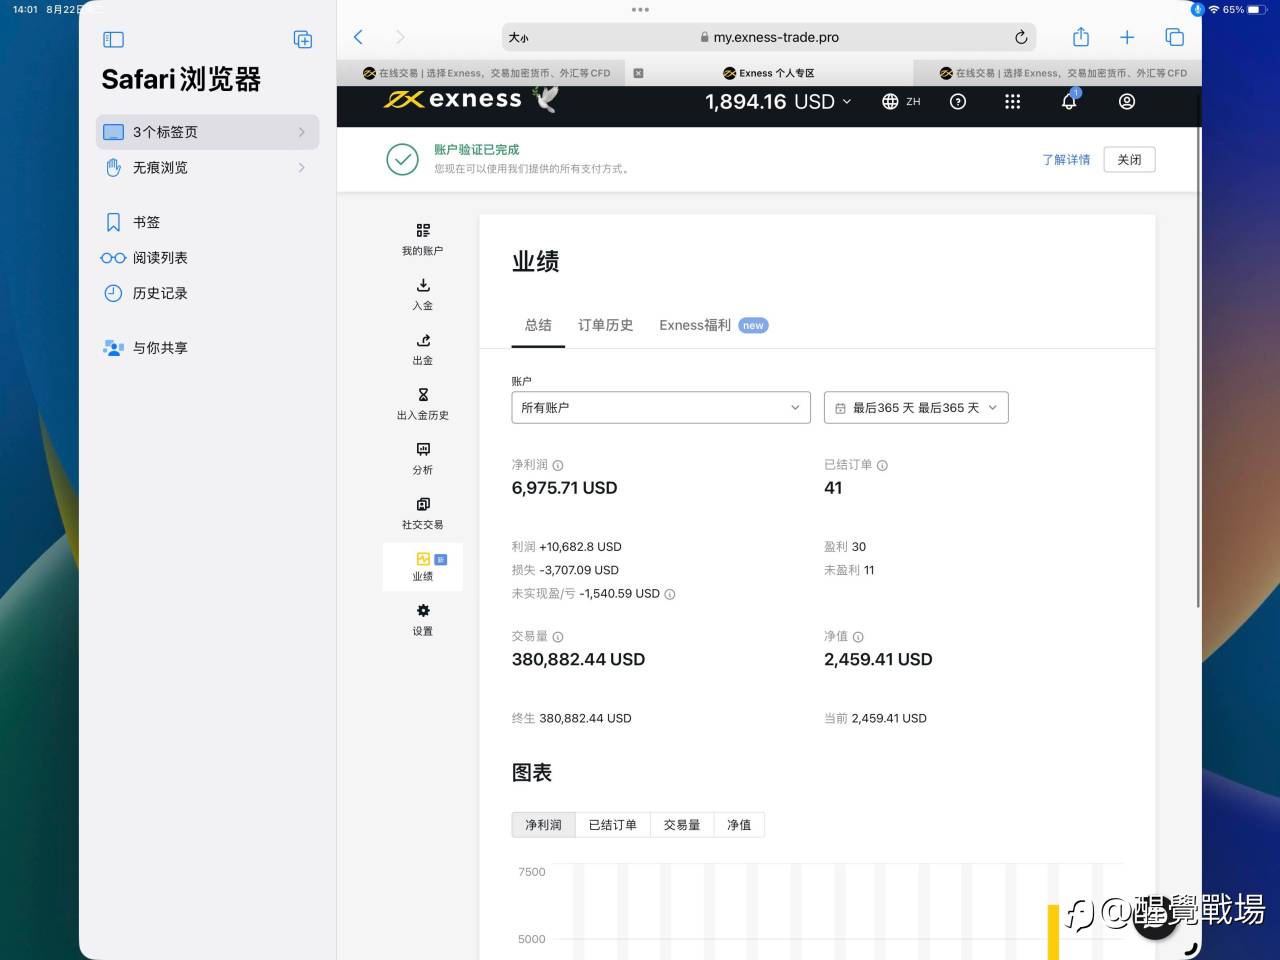Open 社交交易 social trading
Viewport: 1280px width, 960px height.
[x=423, y=514]
